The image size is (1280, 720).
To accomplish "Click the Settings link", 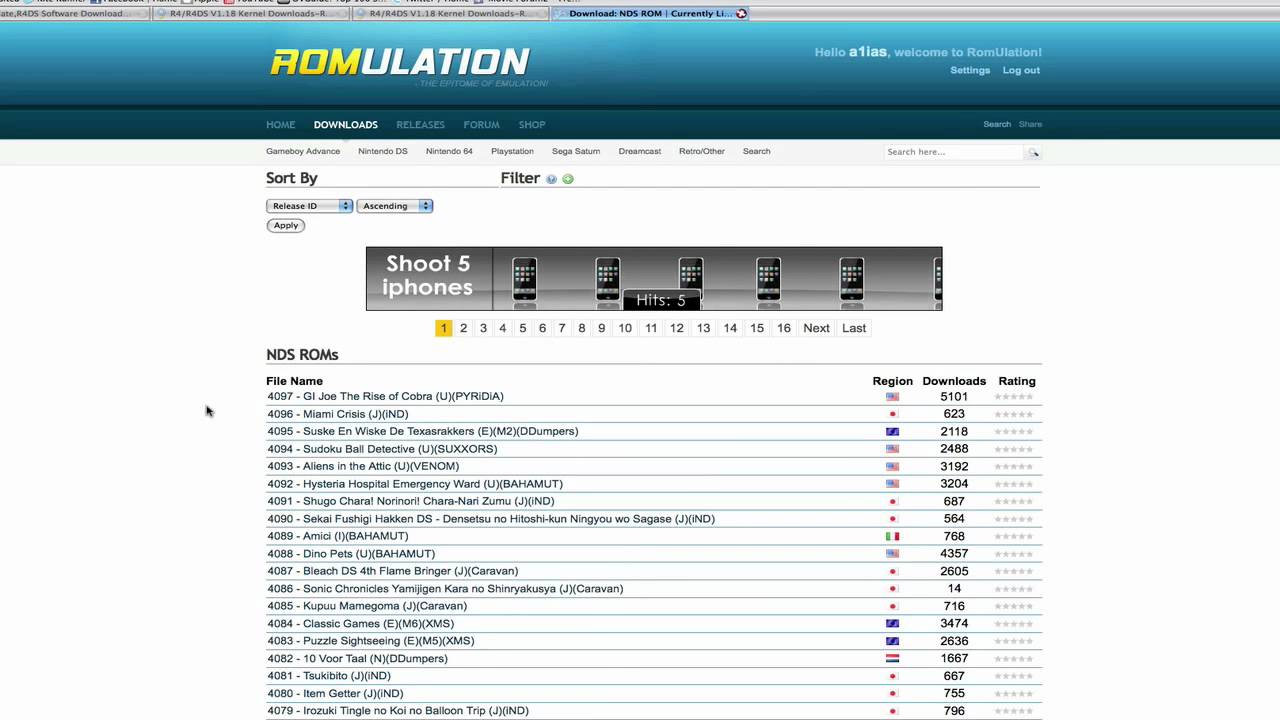I will [x=970, y=70].
